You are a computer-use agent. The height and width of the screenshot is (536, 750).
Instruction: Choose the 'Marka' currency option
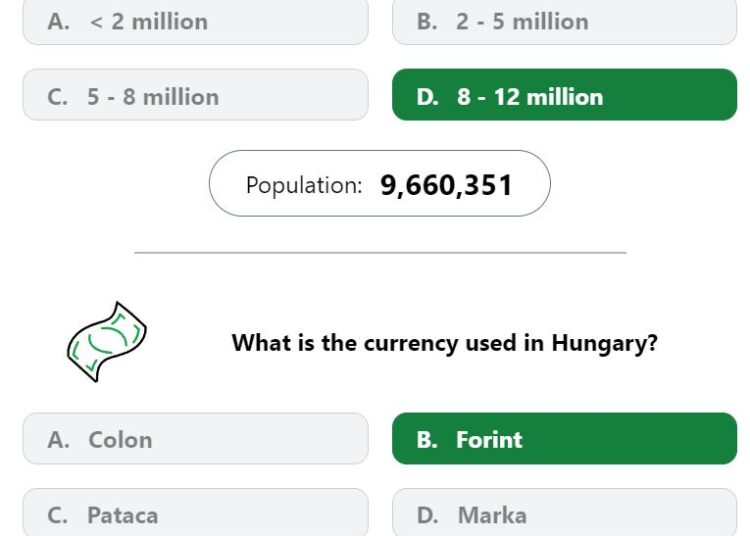pyautogui.click(x=564, y=513)
